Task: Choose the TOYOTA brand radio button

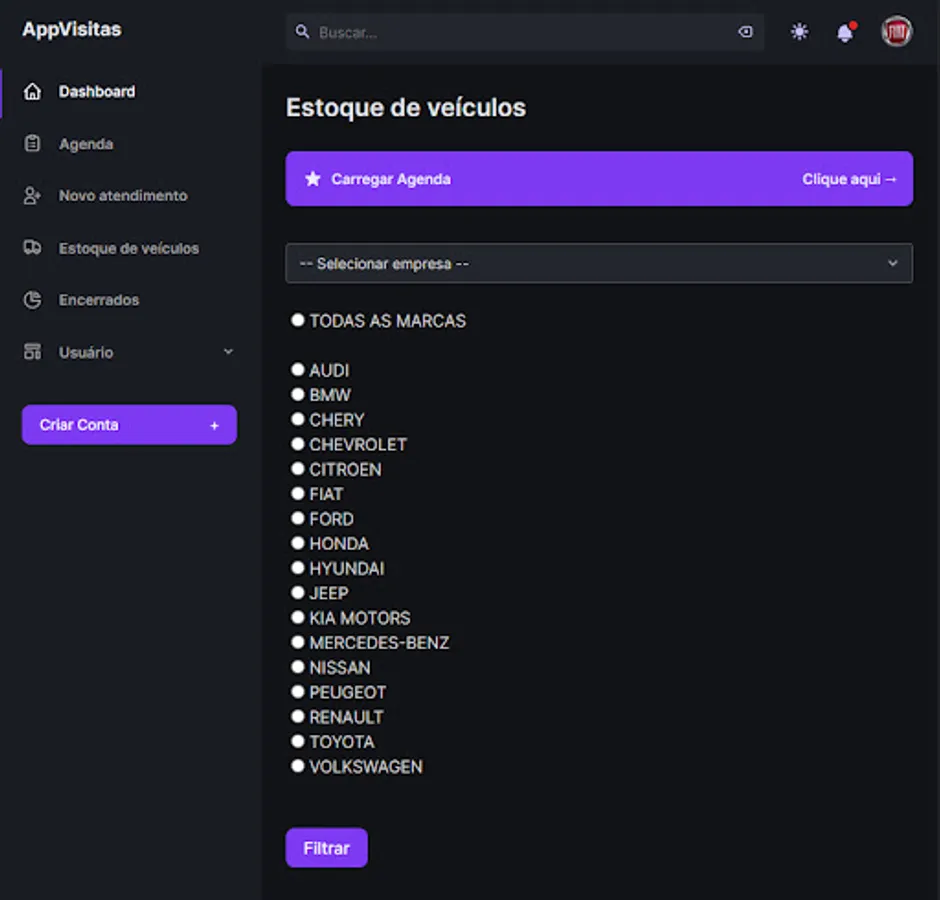Action: [297, 741]
